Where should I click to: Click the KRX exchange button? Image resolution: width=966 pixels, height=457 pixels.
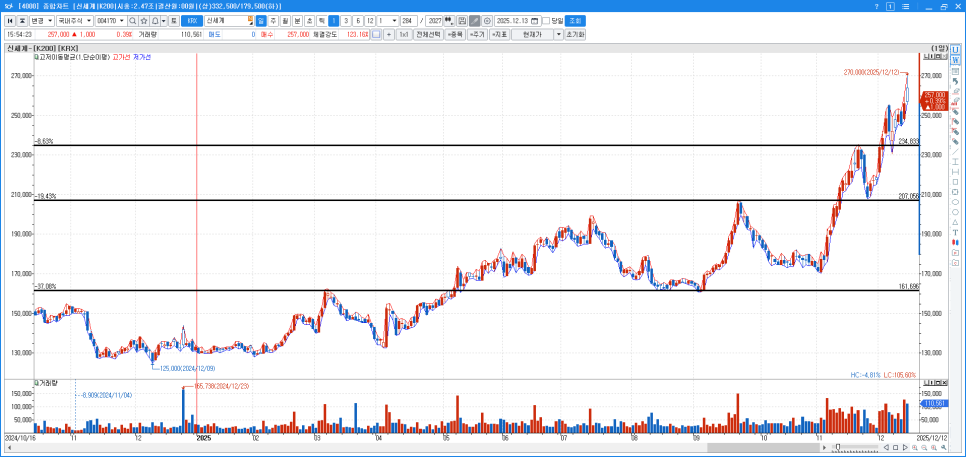pos(192,20)
